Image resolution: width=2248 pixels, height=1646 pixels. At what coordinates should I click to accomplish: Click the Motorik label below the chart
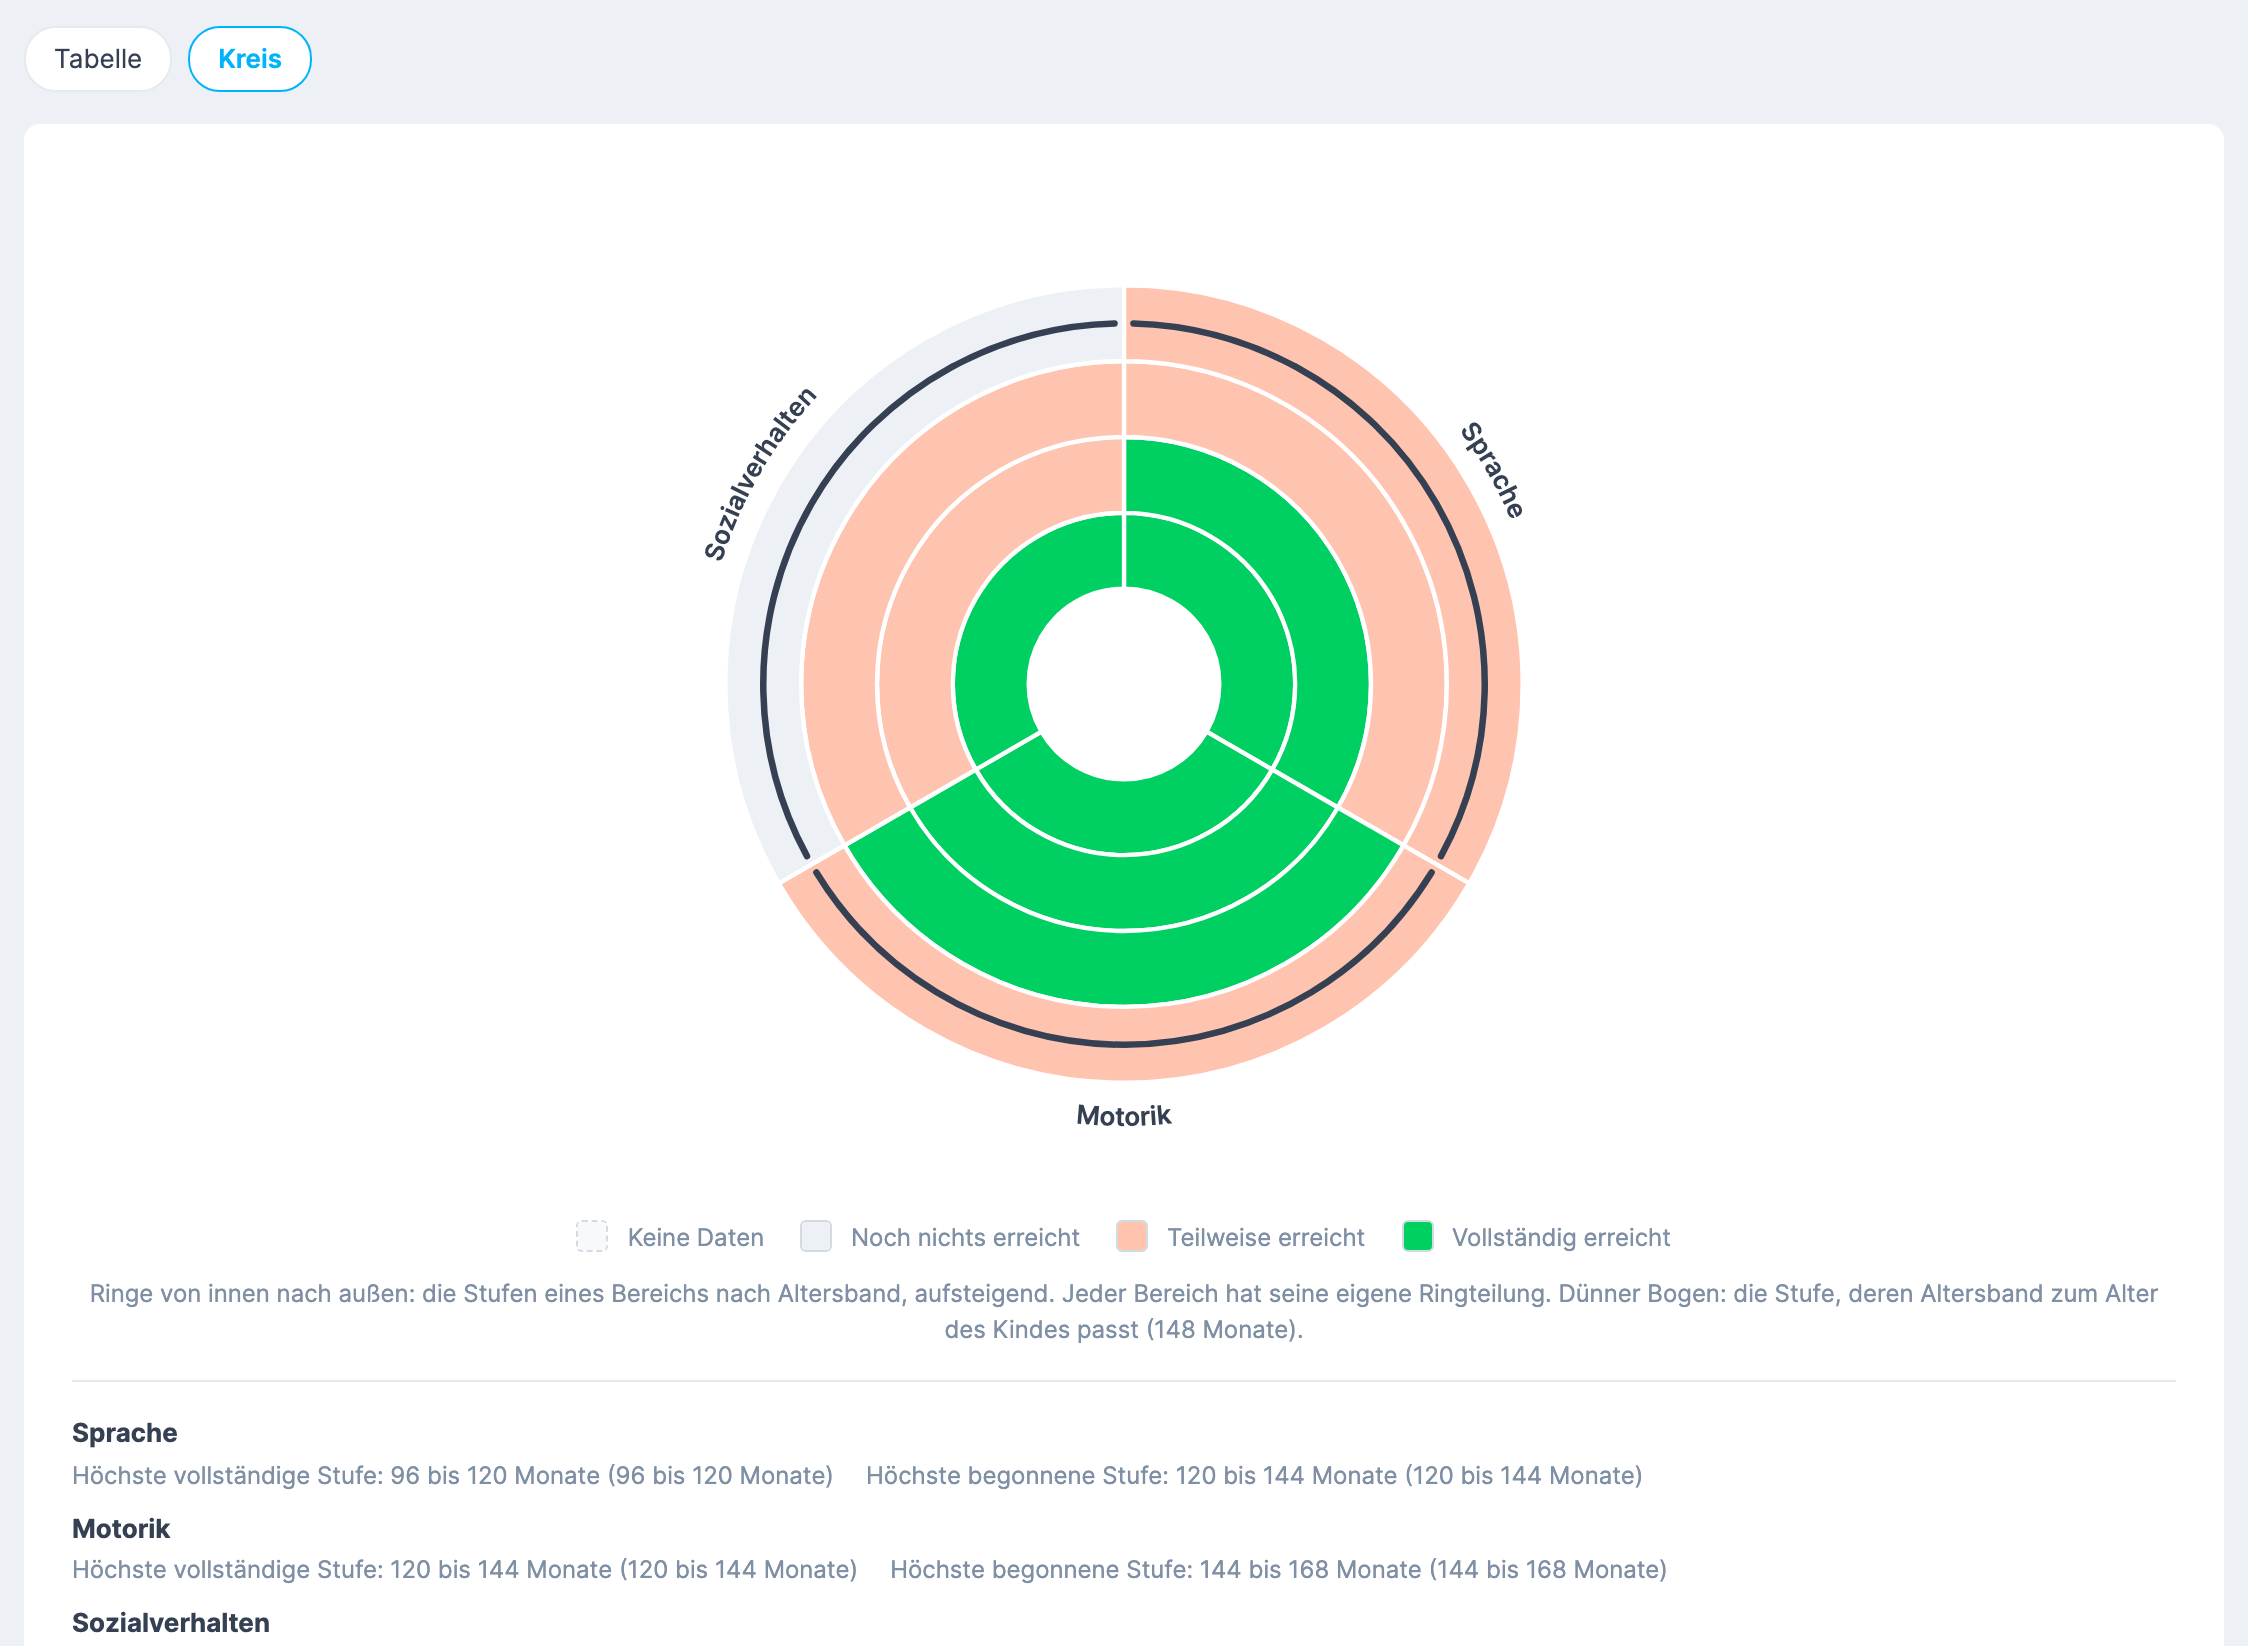tap(1123, 1116)
